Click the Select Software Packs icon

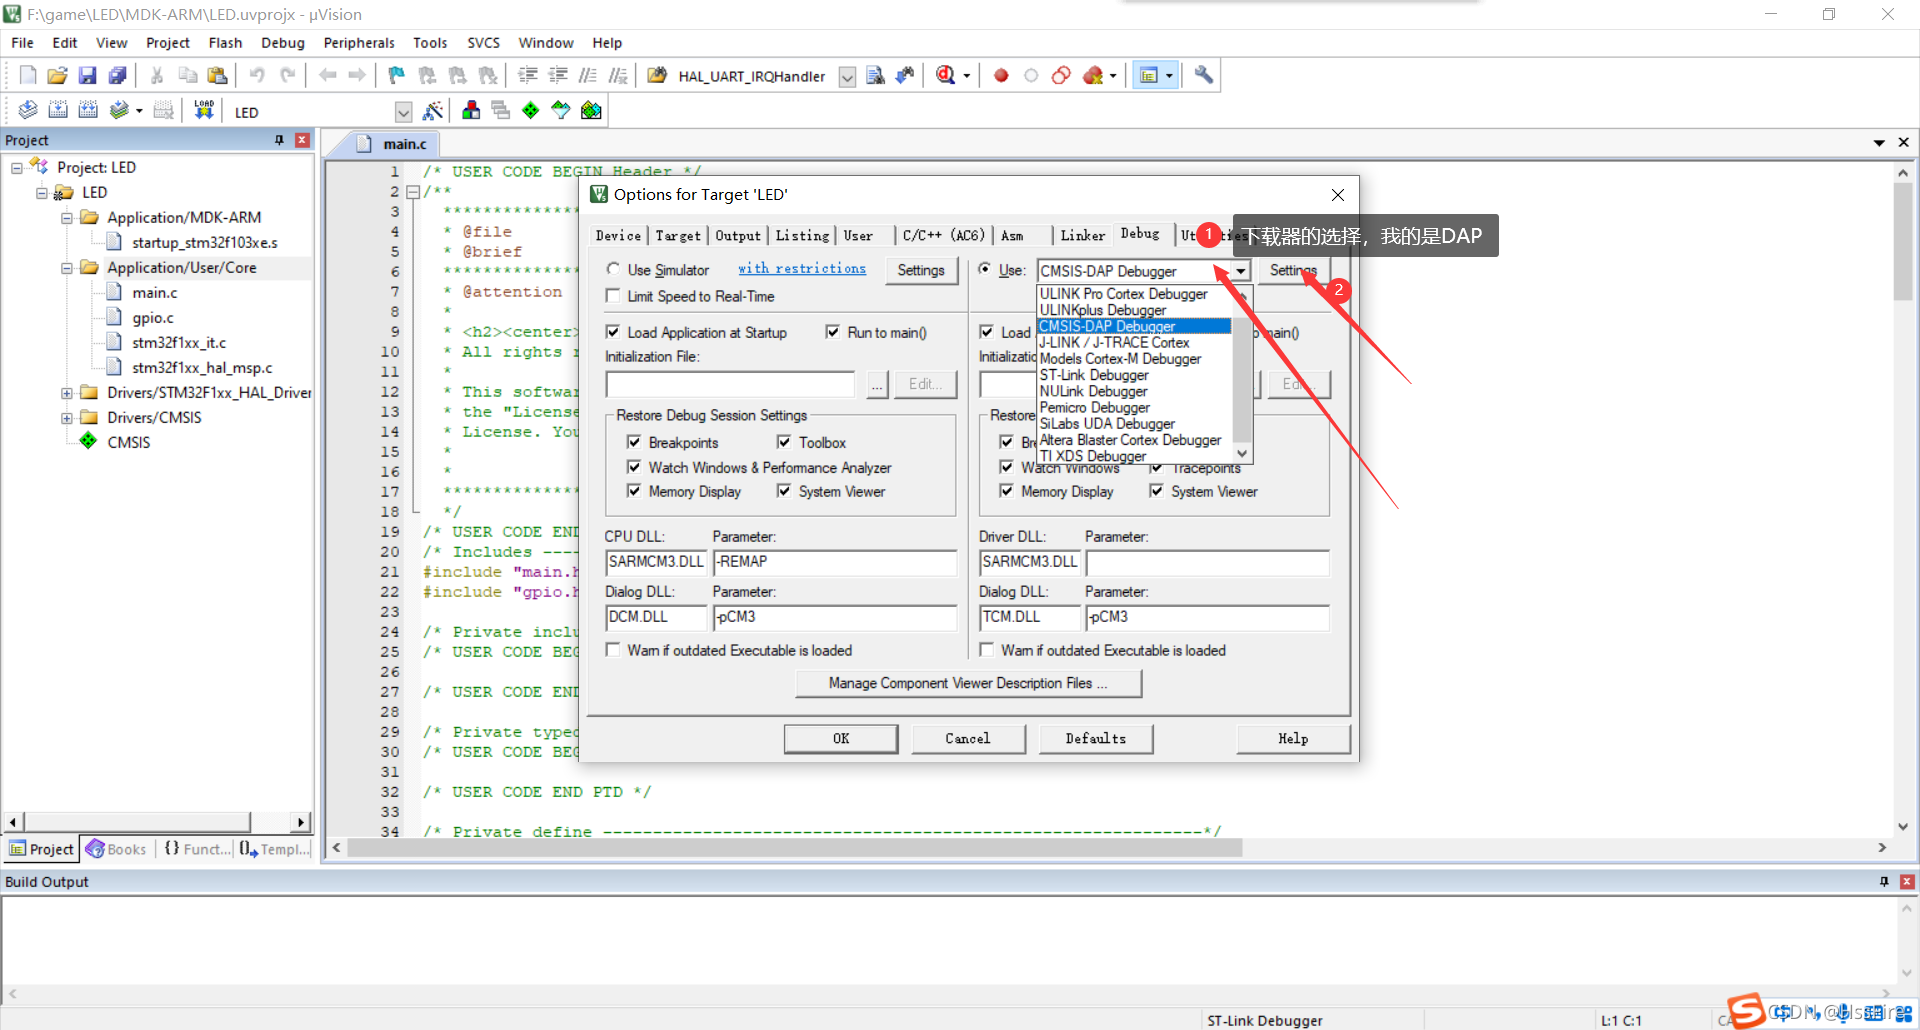tap(561, 110)
